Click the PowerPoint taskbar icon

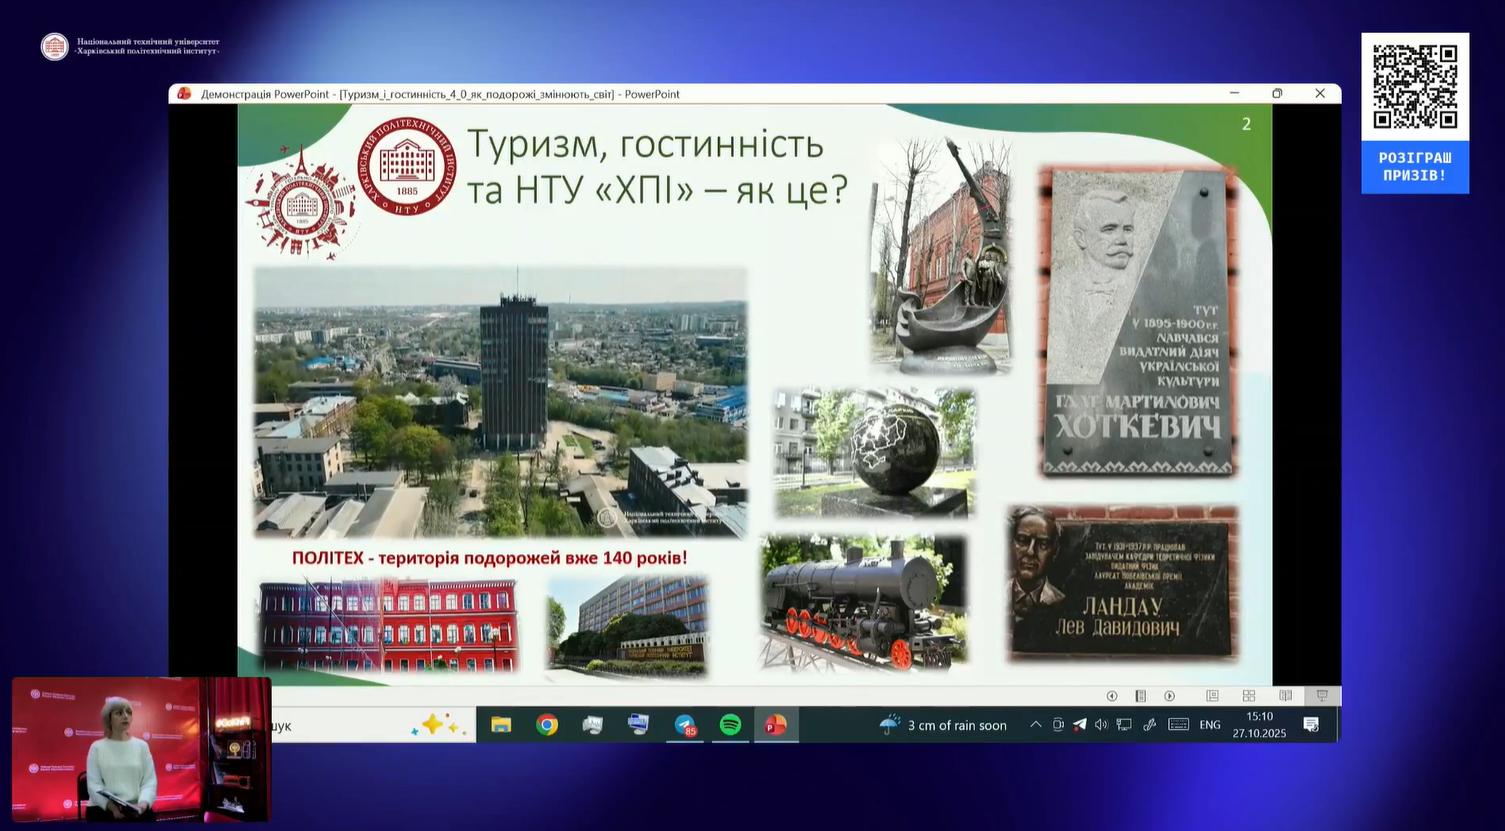pos(776,725)
